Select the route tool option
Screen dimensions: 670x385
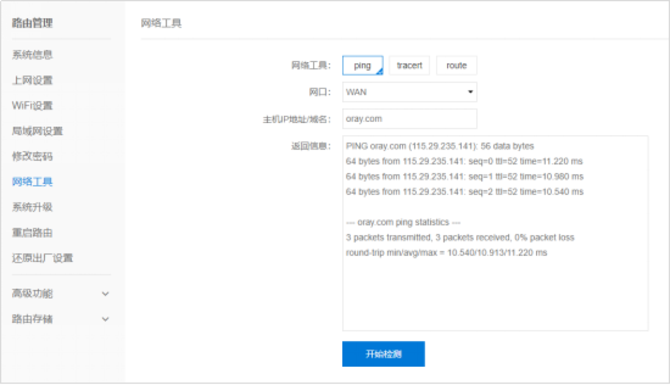point(456,65)
